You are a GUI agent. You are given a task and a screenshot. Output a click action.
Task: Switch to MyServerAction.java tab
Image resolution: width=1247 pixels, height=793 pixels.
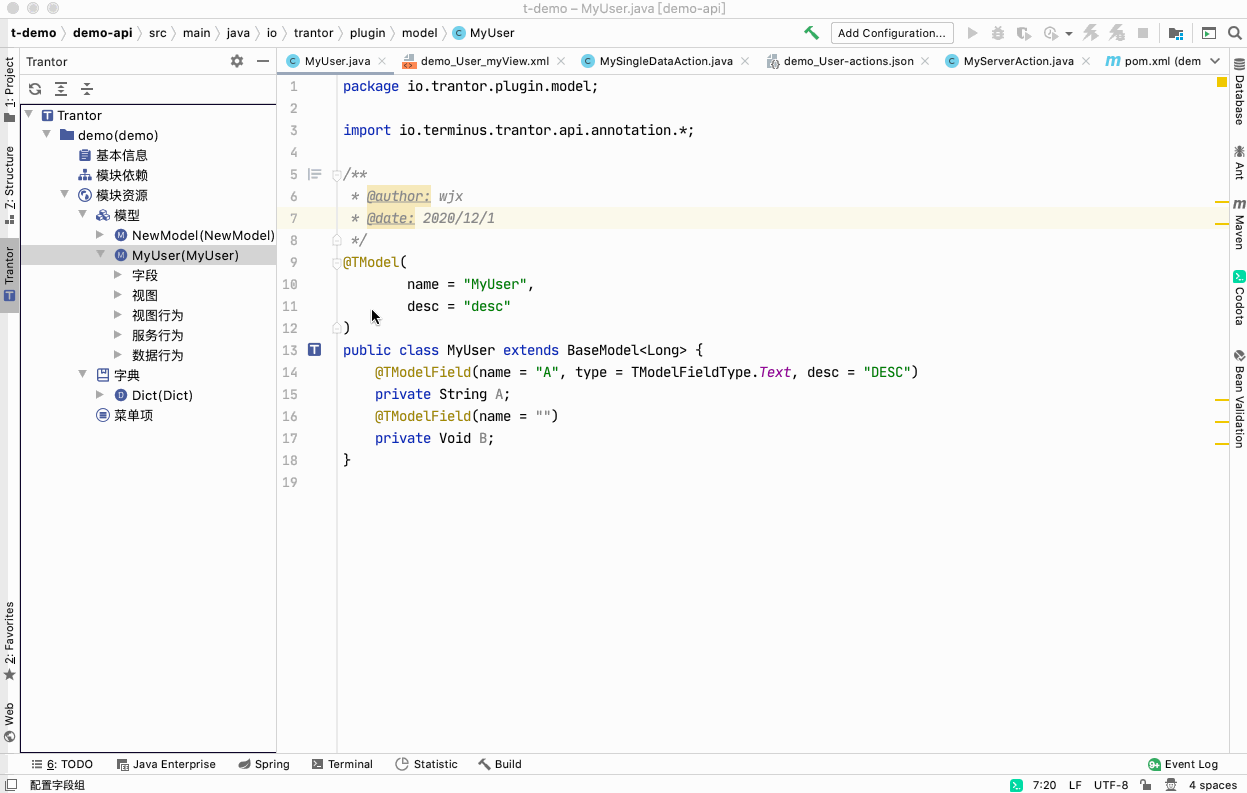click(x=1018, y=61)
